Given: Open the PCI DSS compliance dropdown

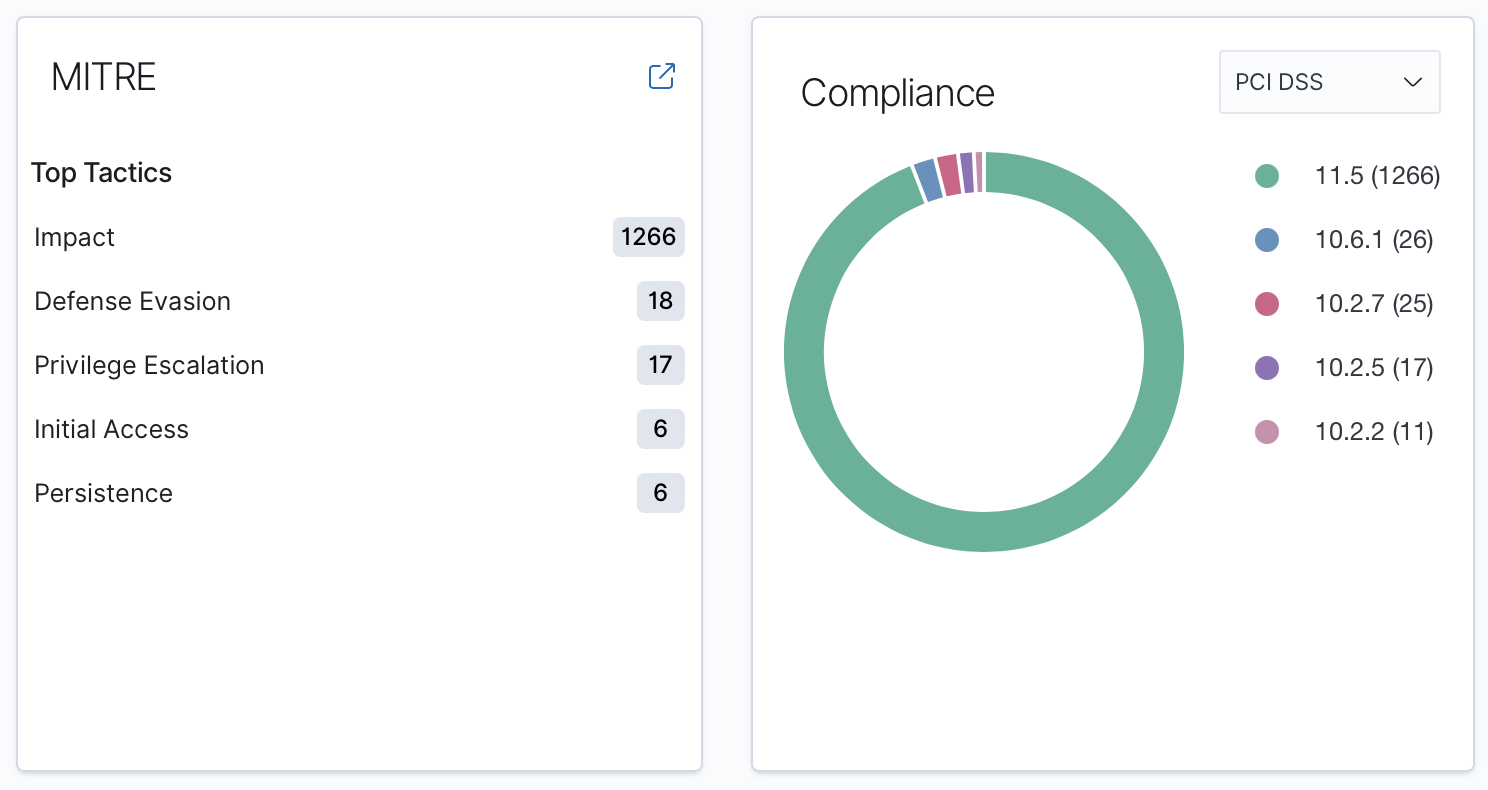Looking at the screenshot, I should [1329, 82].
